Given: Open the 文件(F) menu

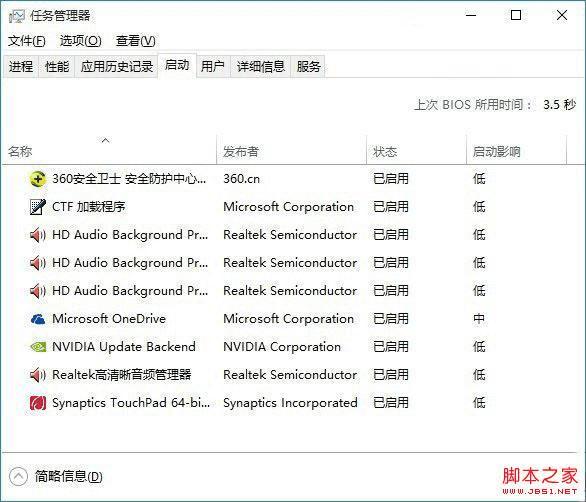Looking at the screenshot, I should (x=27, y=41).
